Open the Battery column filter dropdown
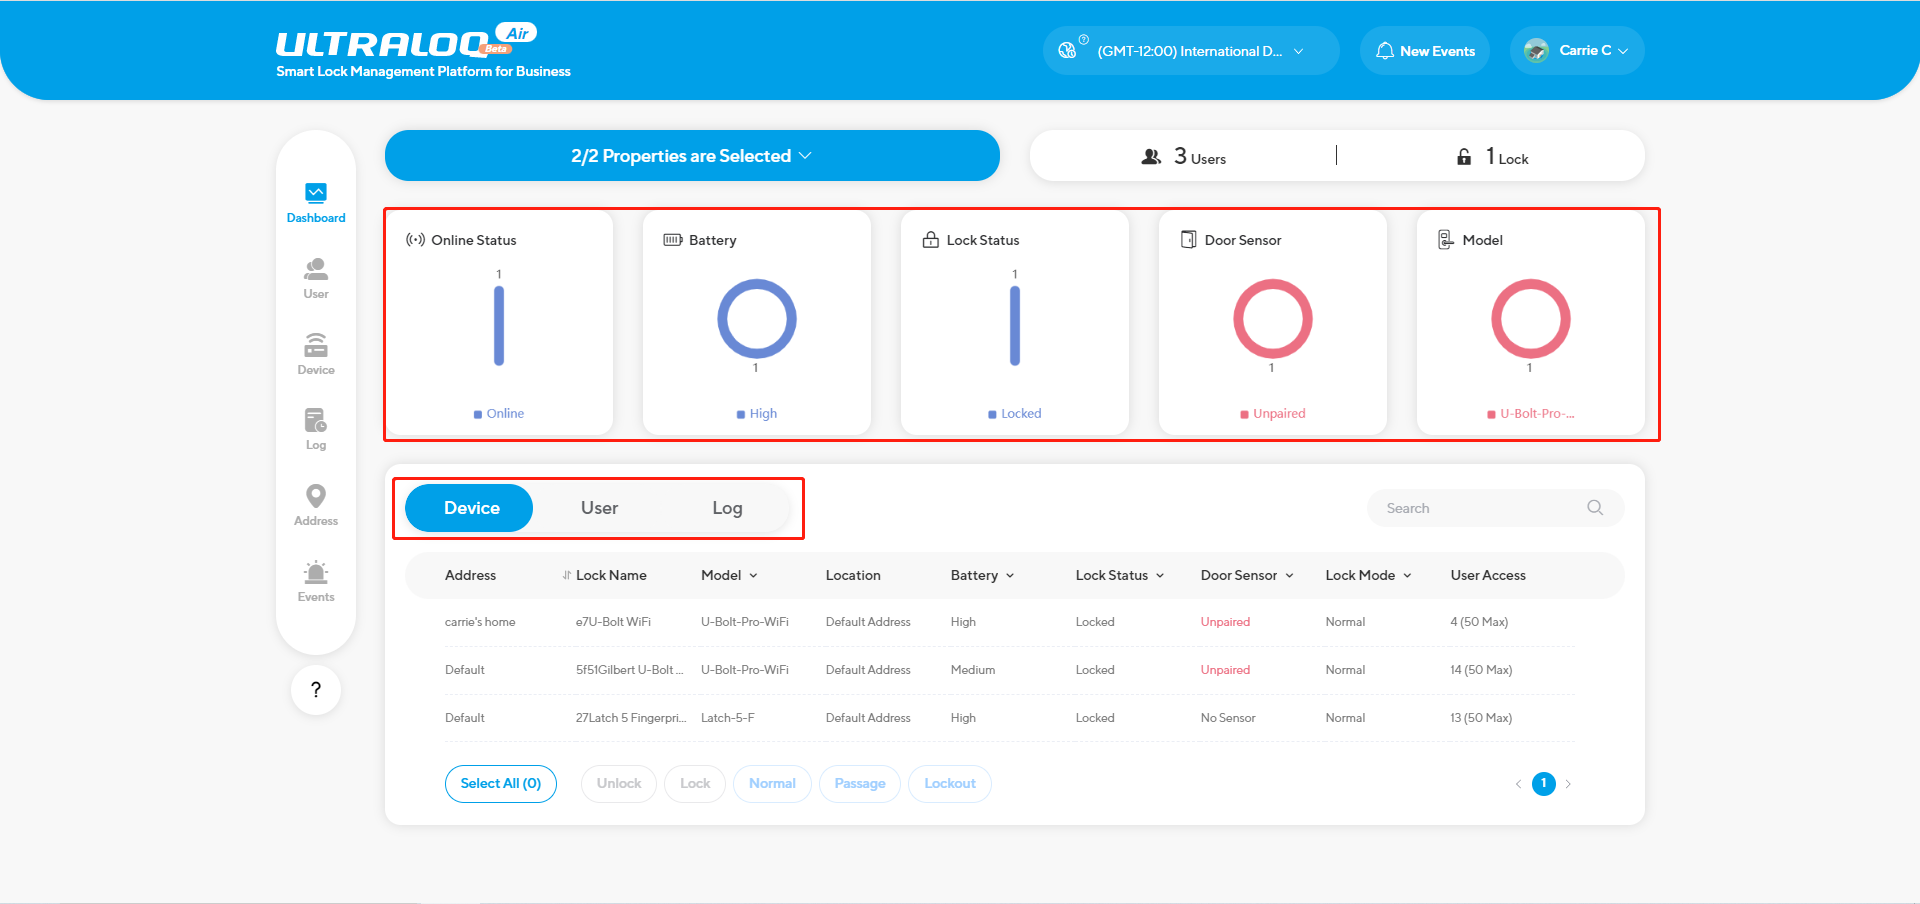1920x904 pixels. (x=1010, y=576)
